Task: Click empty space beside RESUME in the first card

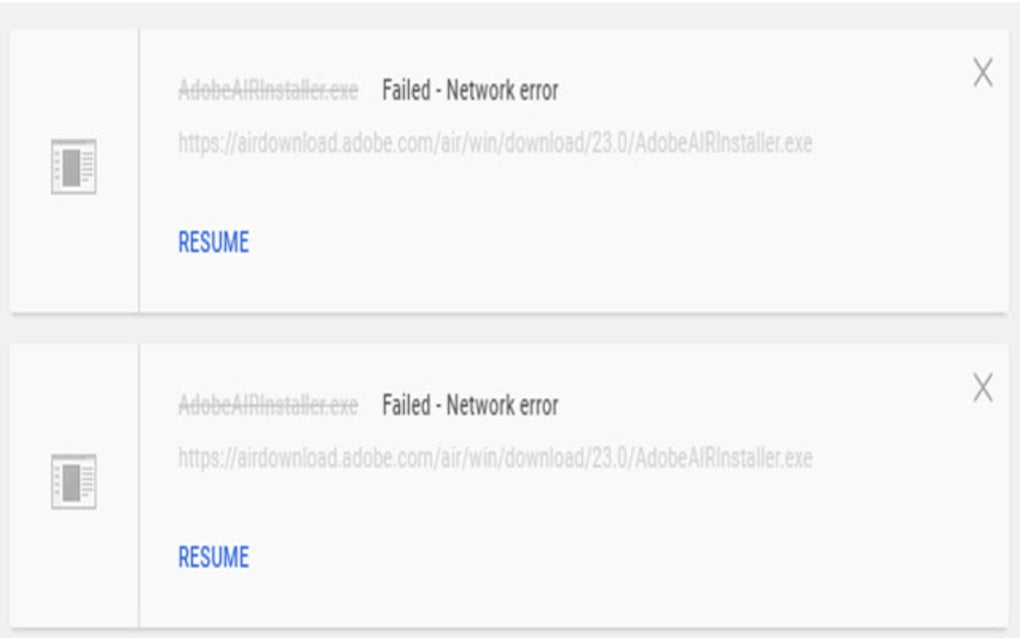Action: click(x=585, y=242)
